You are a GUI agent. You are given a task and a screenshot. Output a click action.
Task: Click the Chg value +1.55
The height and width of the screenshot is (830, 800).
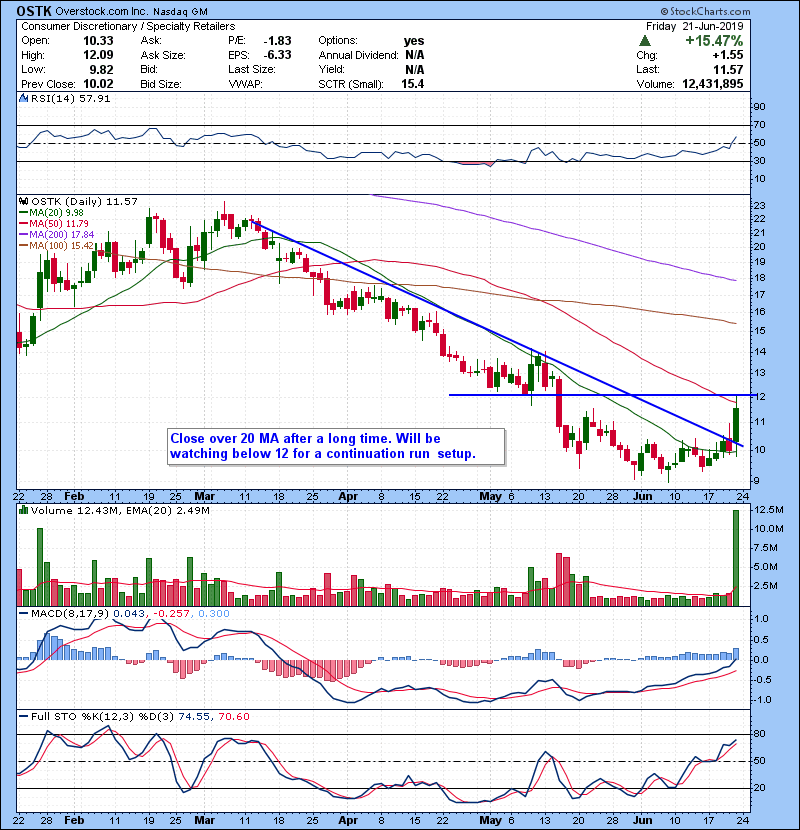[728, 55]
